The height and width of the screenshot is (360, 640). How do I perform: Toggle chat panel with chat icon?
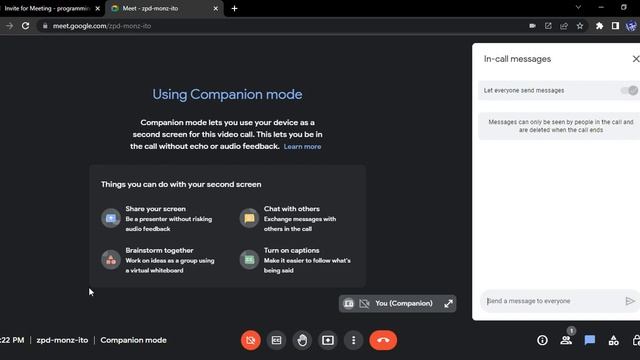(x=590, y=340)
